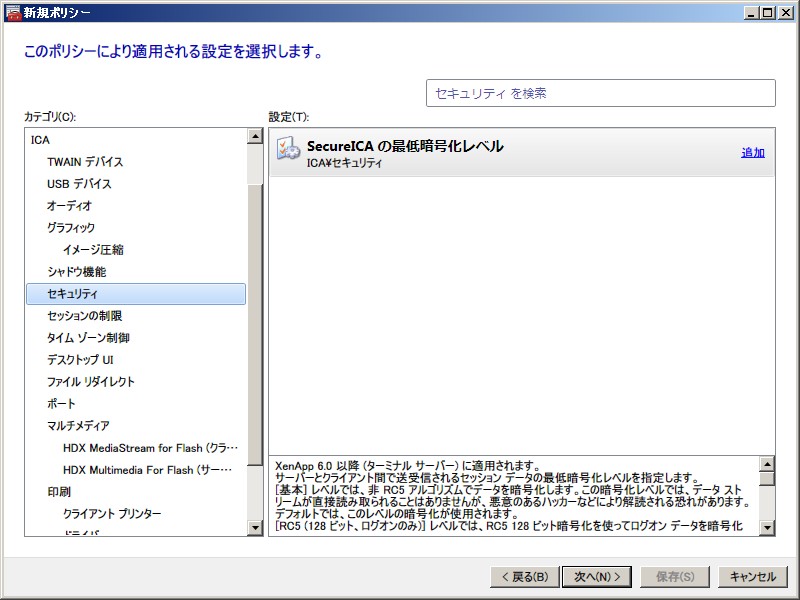Choose イメージ圧縮 under グラフィック
Screen dimensions: 800x600
click(x=93, y=250)
